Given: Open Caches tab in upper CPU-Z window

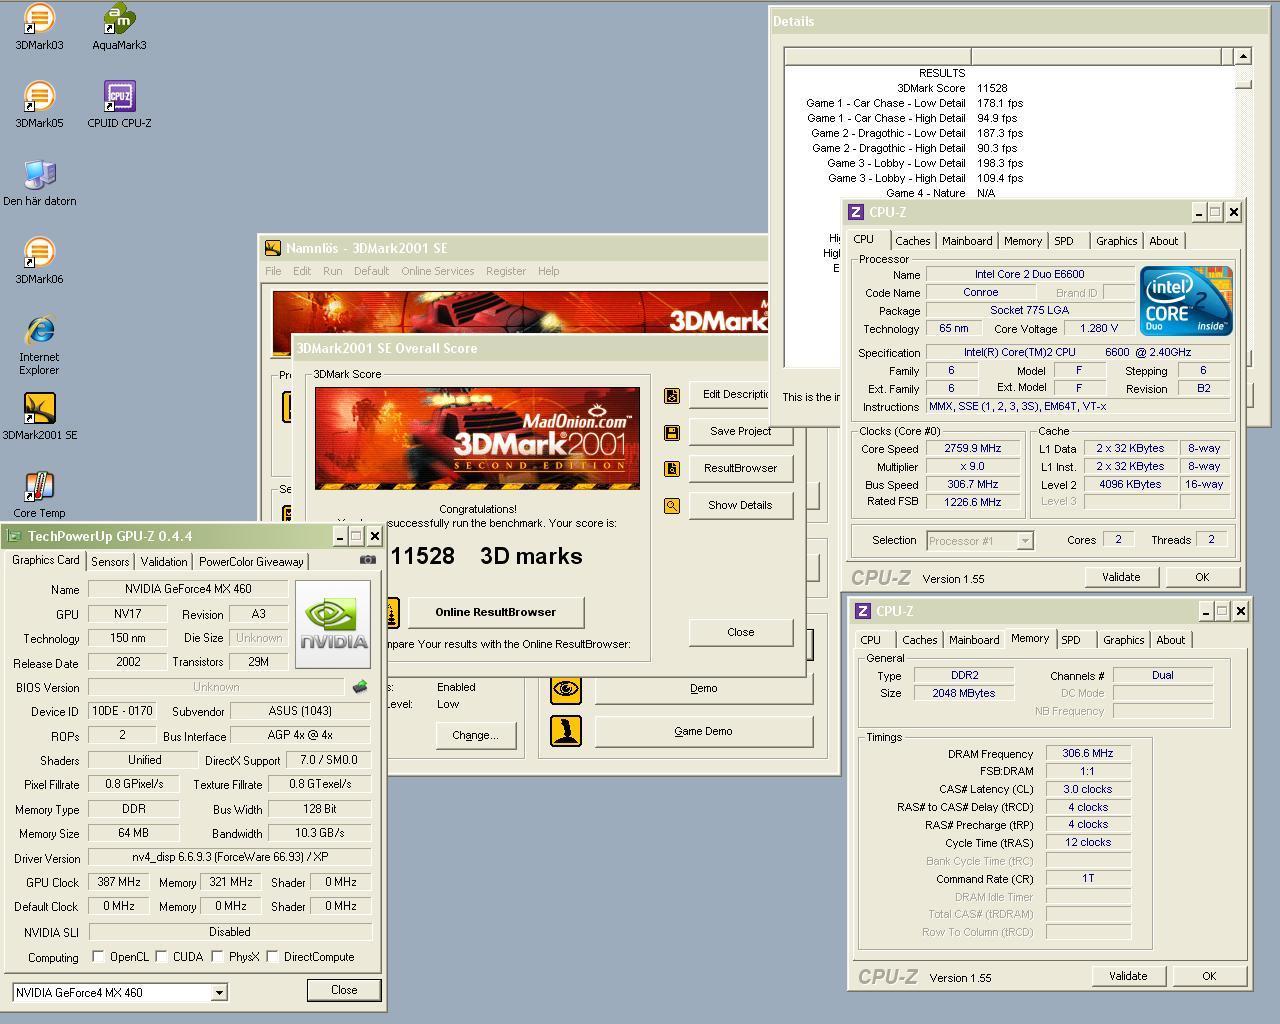Looking at the screenshot, I should click(x=913, y=241).
